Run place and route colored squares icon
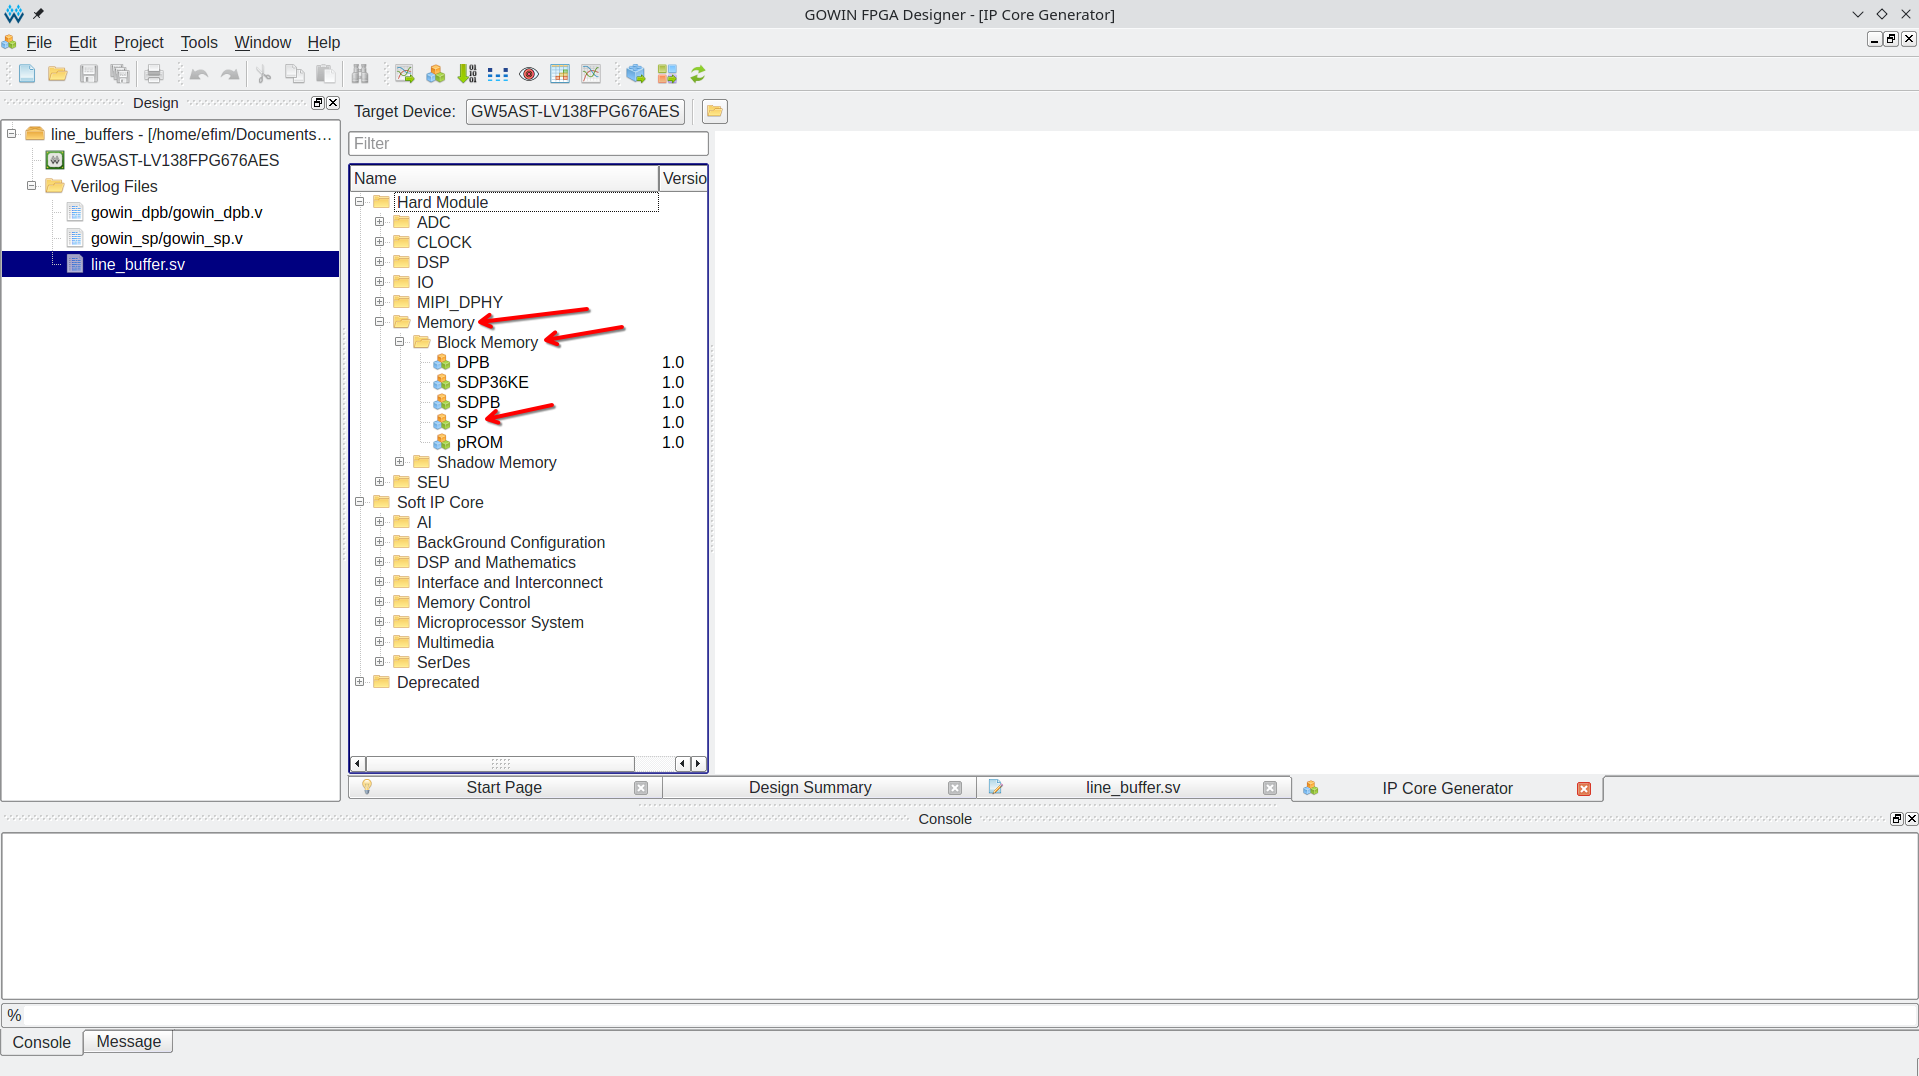1919x1076 pixels. pyautogui.click(x=667, y=74)
